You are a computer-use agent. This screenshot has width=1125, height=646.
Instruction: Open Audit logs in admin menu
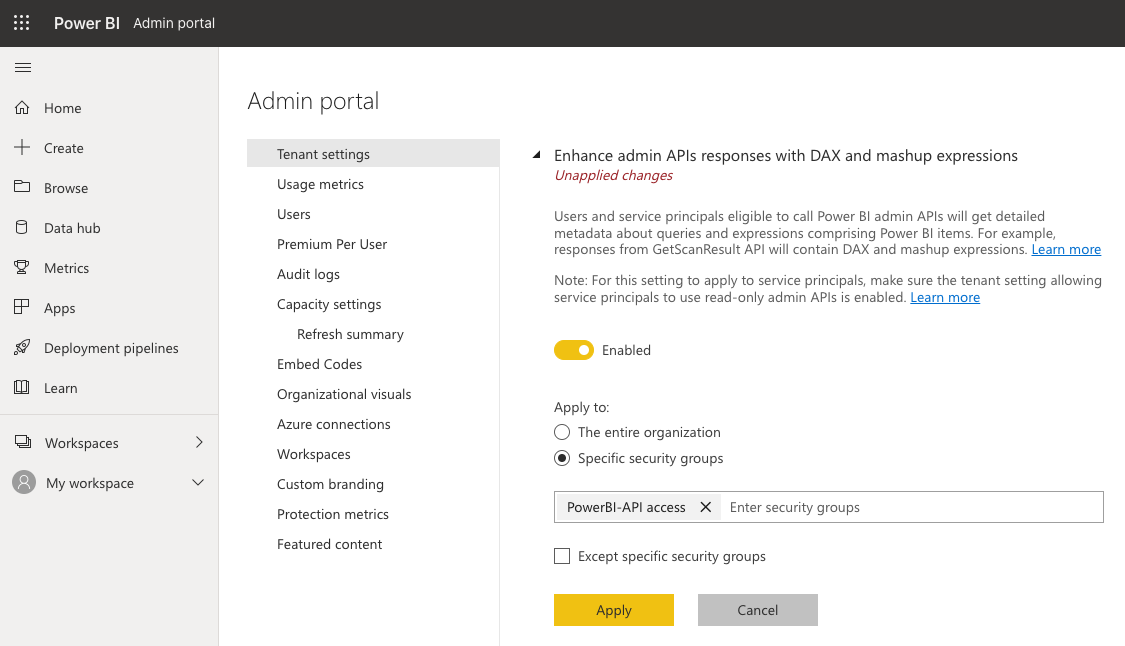308,274
